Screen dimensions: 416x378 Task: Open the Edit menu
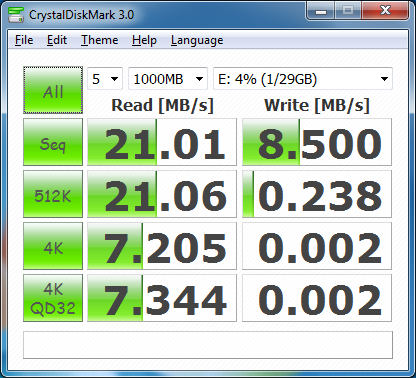click(57, 40)
